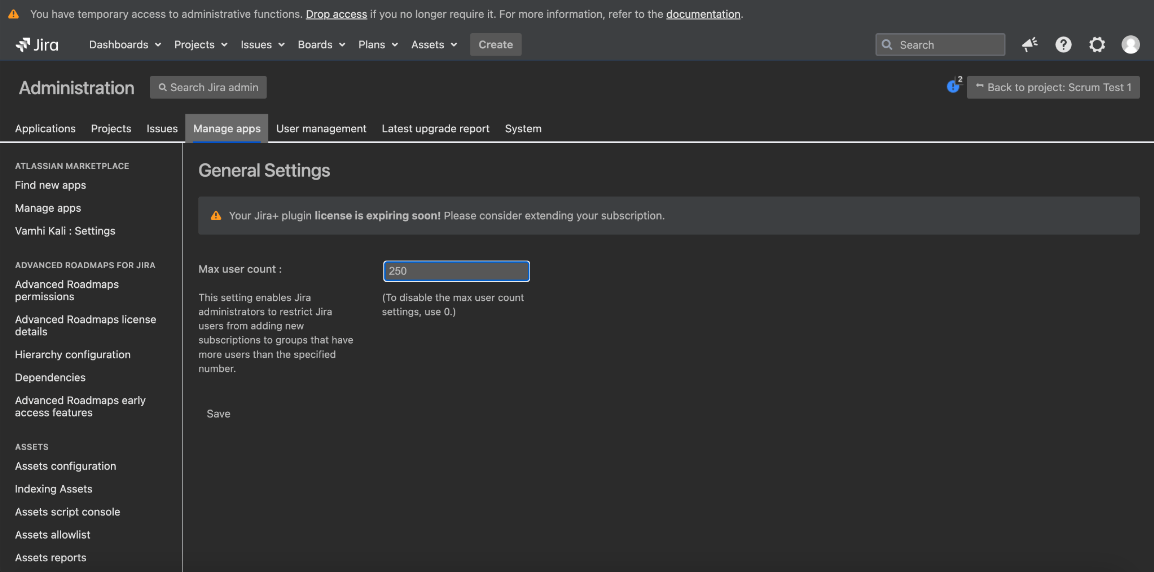Open the feedback megaphone icon

[1029, 44]
